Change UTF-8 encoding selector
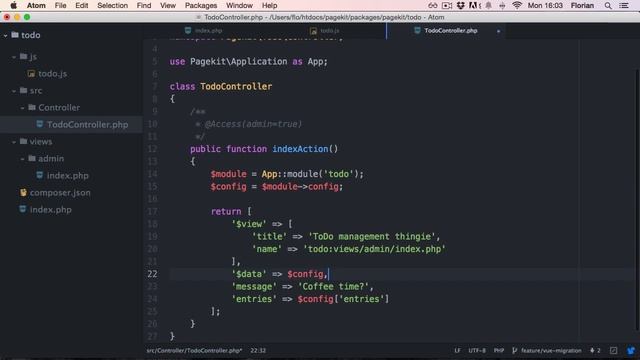640x360 pixels. click(x=477, y=351)
